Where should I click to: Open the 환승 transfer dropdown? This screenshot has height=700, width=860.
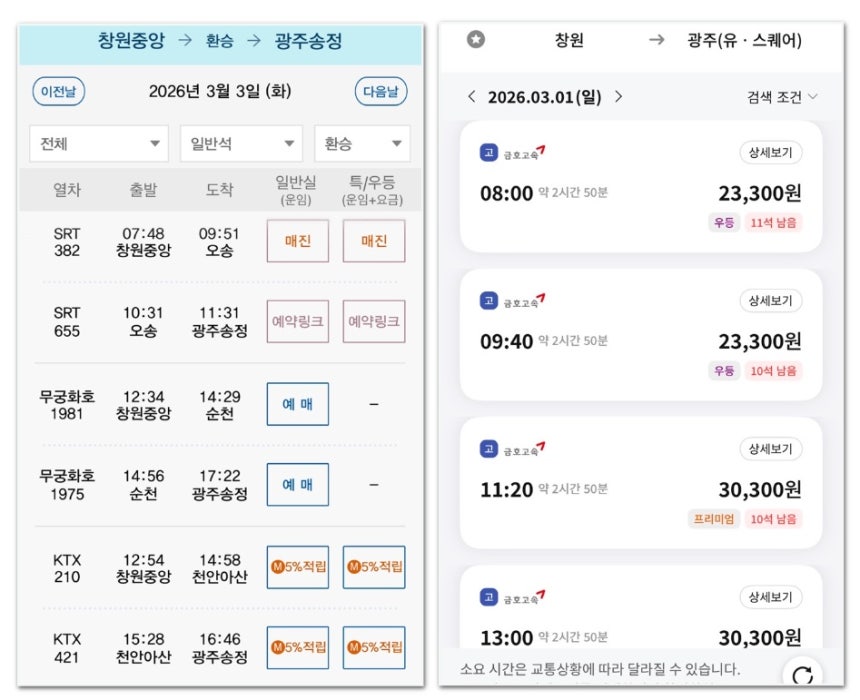tap(361, 144)
